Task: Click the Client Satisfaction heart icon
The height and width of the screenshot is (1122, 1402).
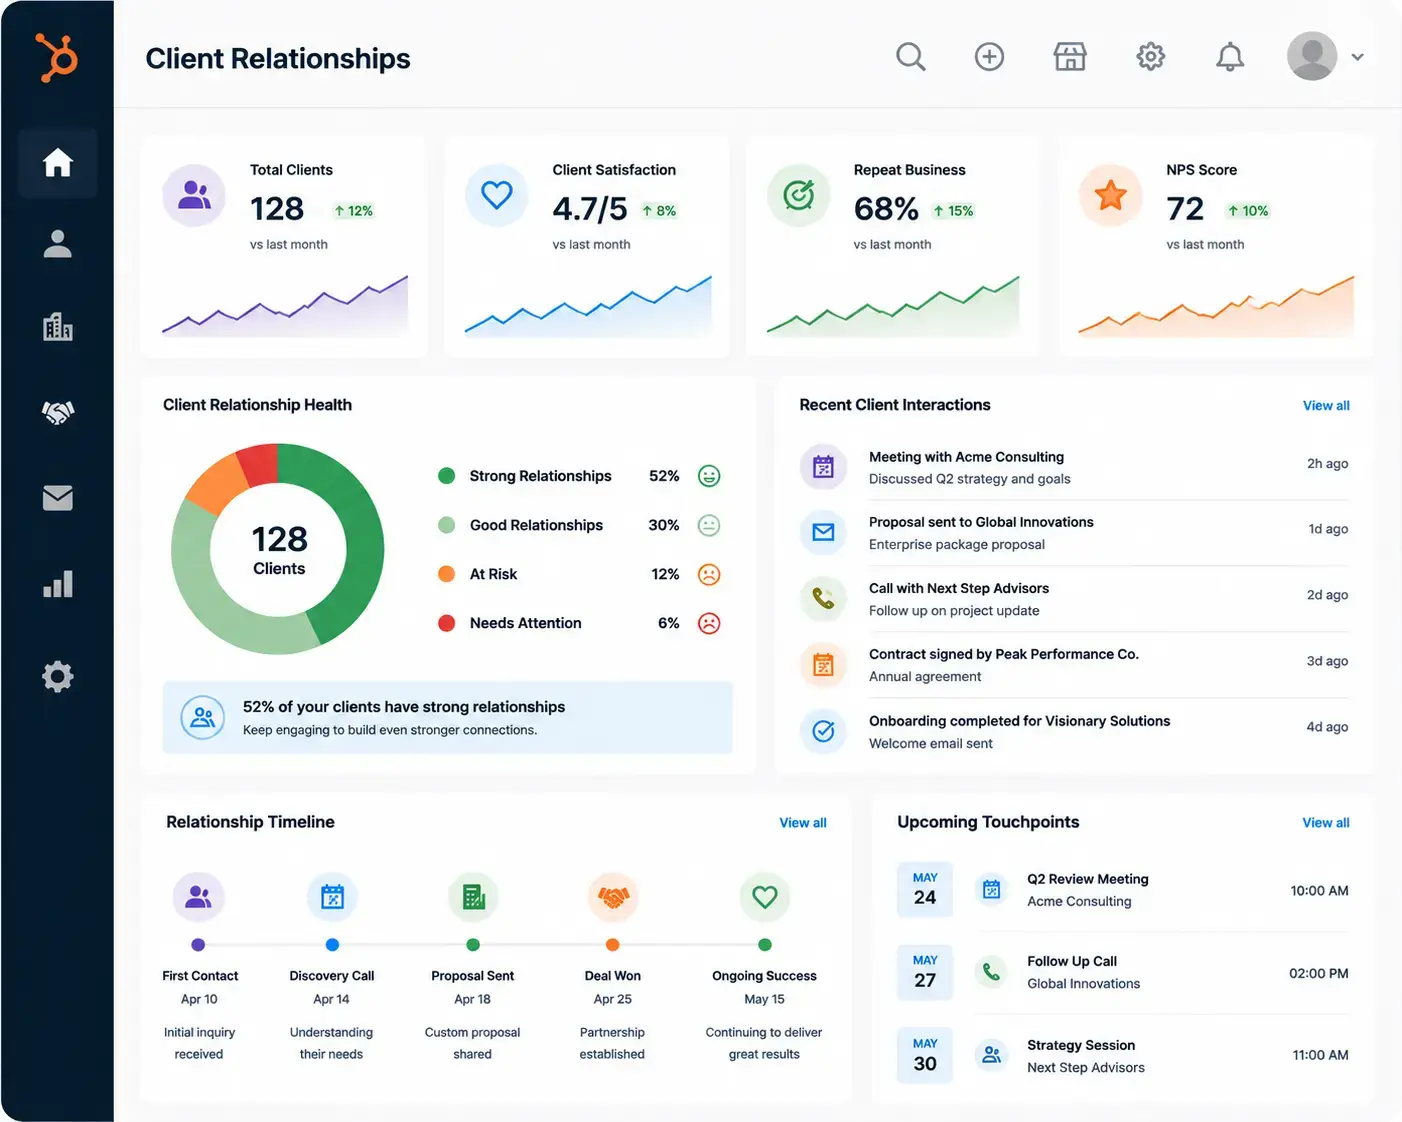Action: (497, 195)
